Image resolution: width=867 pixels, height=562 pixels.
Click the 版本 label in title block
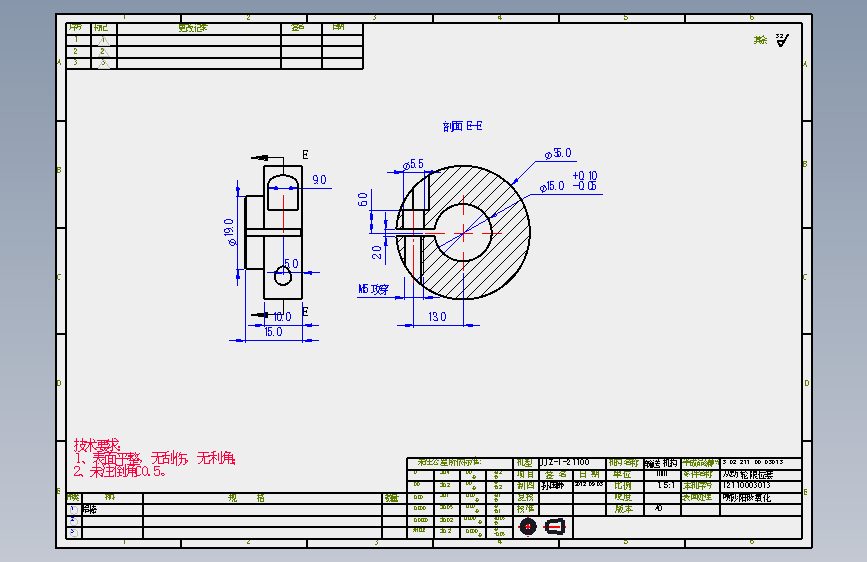623,509
